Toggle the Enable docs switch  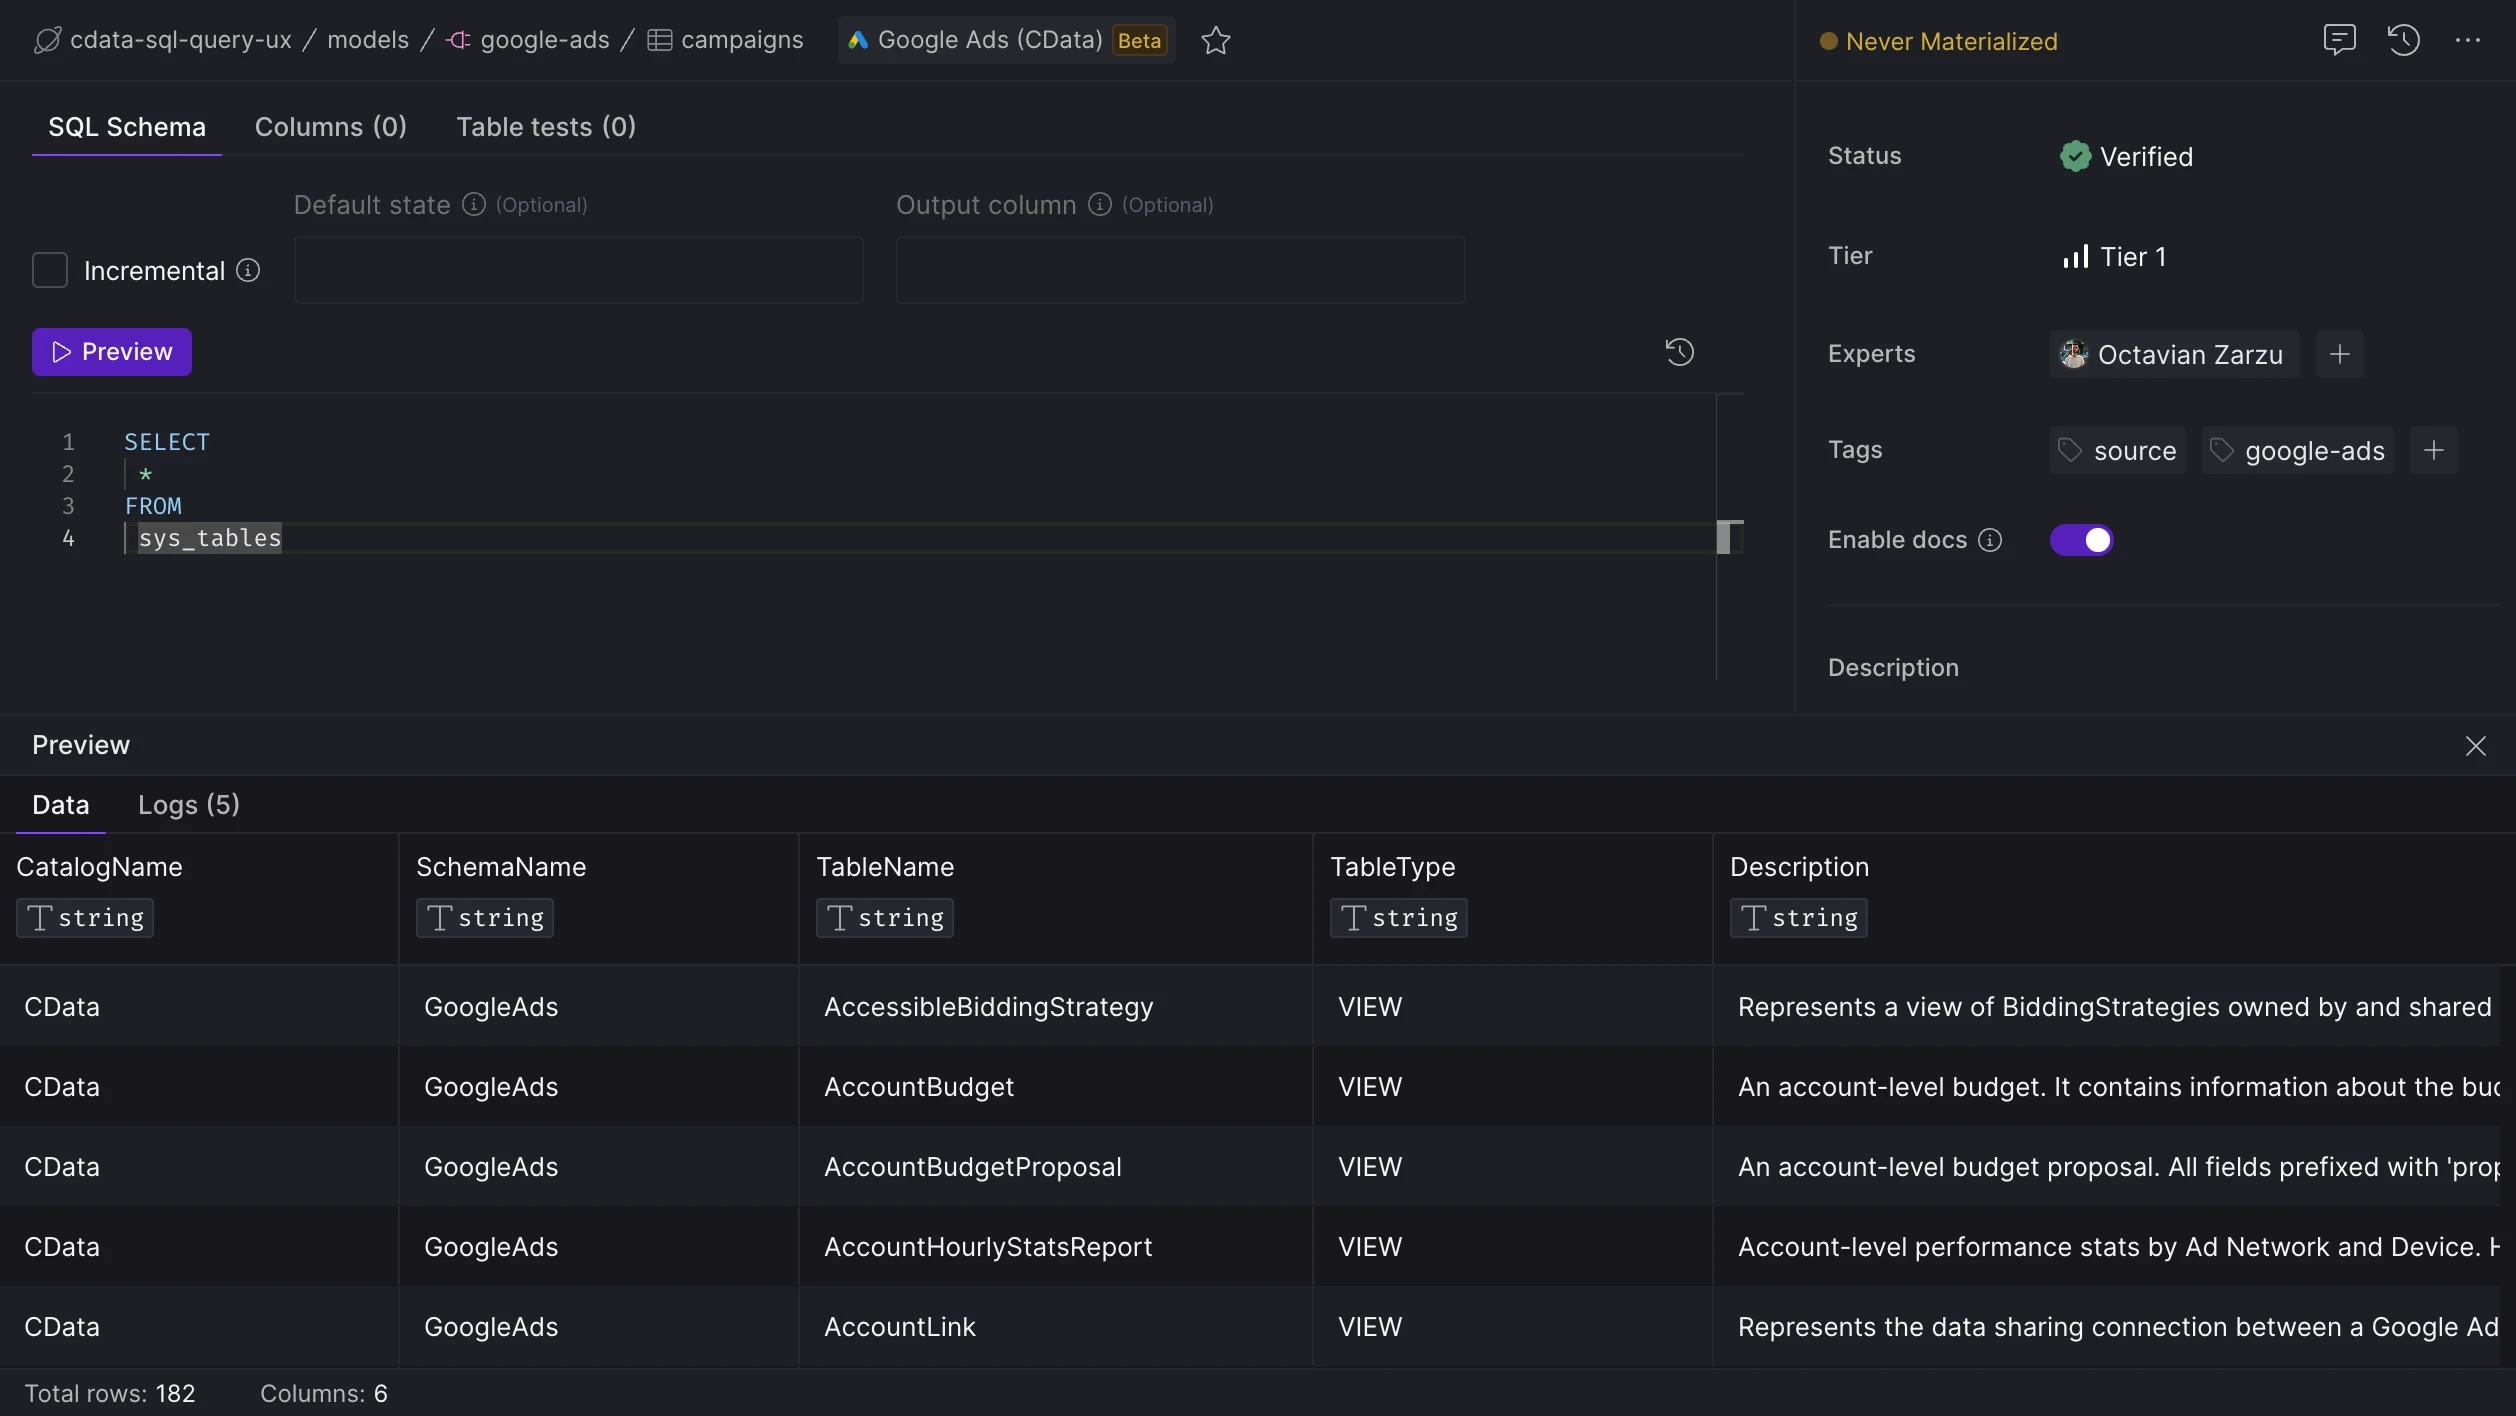click(x=2081, y=540)
